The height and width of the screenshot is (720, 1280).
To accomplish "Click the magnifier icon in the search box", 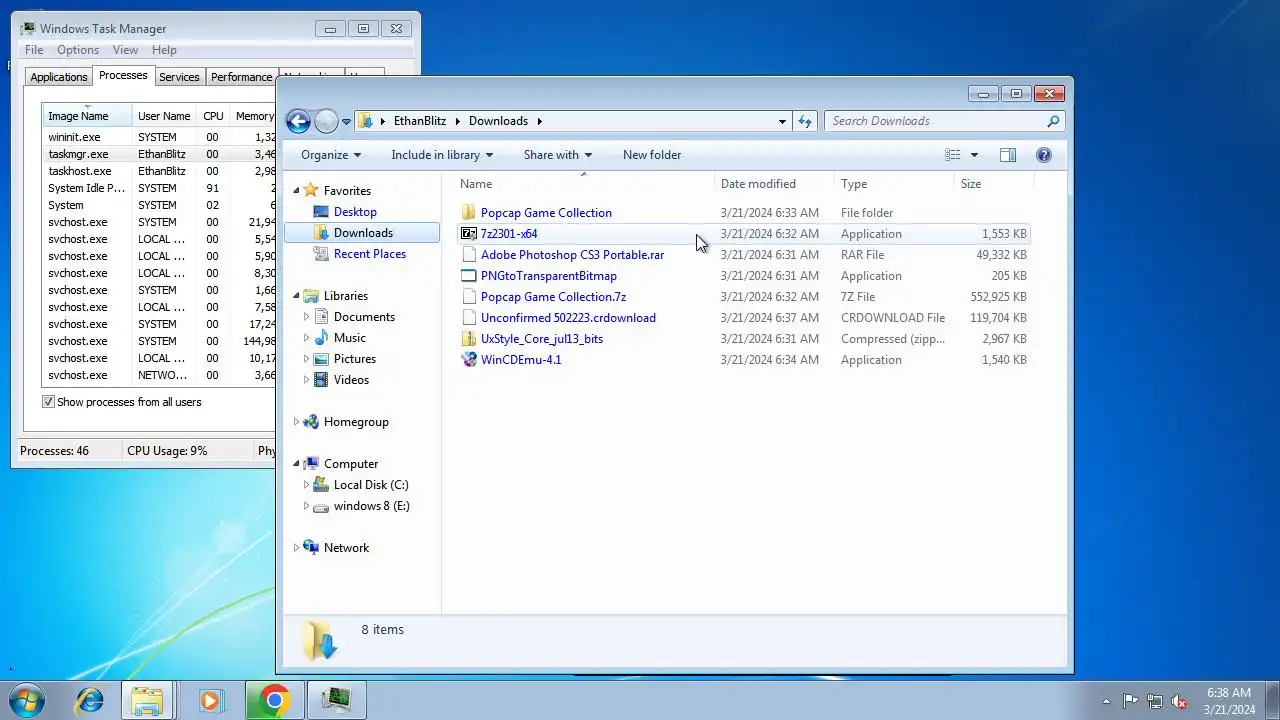I will point(1053,121).
